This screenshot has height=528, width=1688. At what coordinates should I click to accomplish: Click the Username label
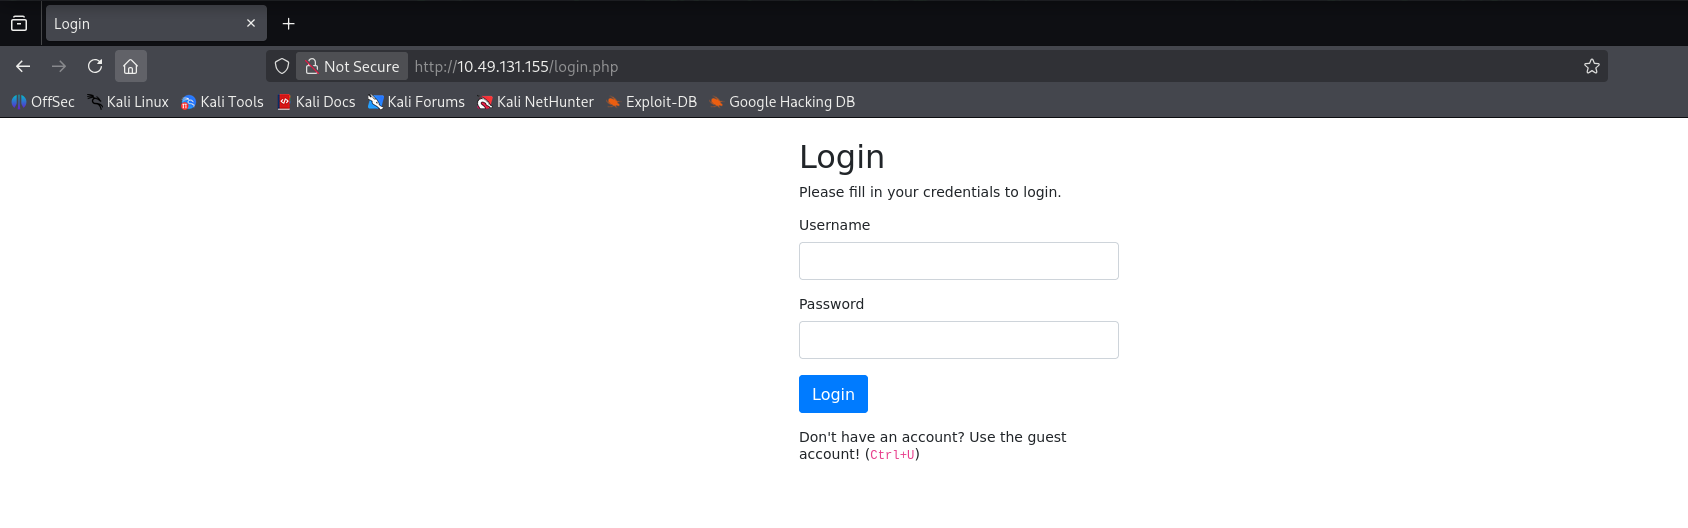834,225
